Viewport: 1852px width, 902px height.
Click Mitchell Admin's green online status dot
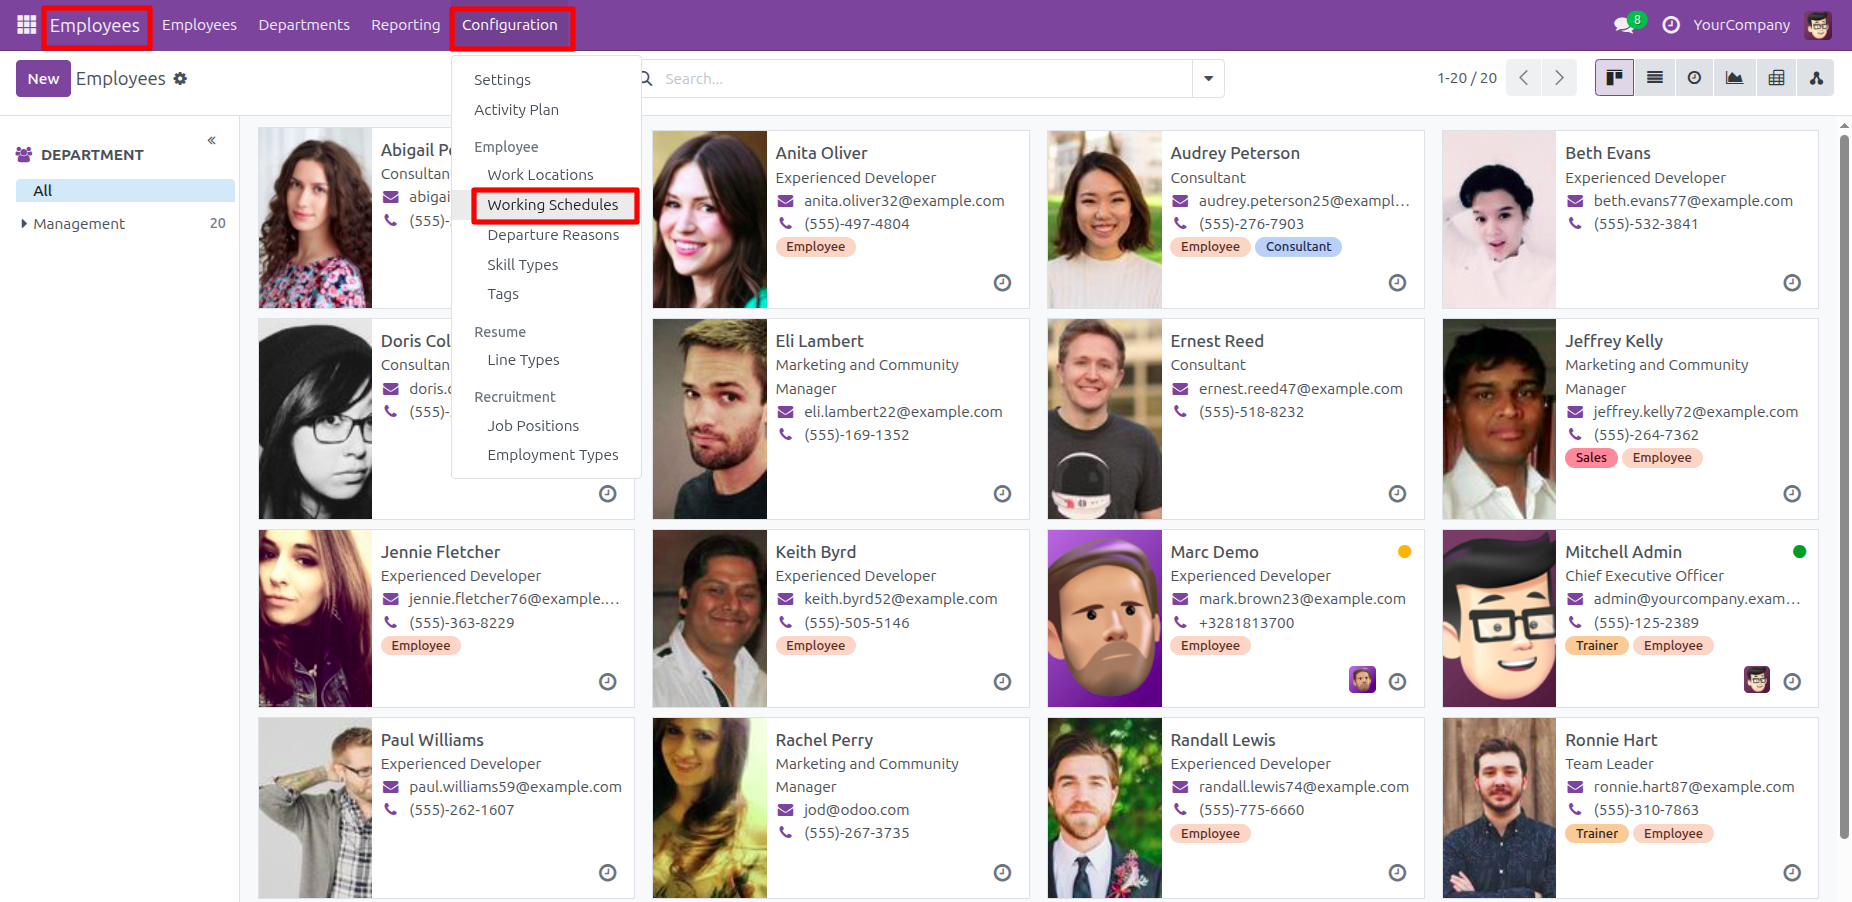1799,552
